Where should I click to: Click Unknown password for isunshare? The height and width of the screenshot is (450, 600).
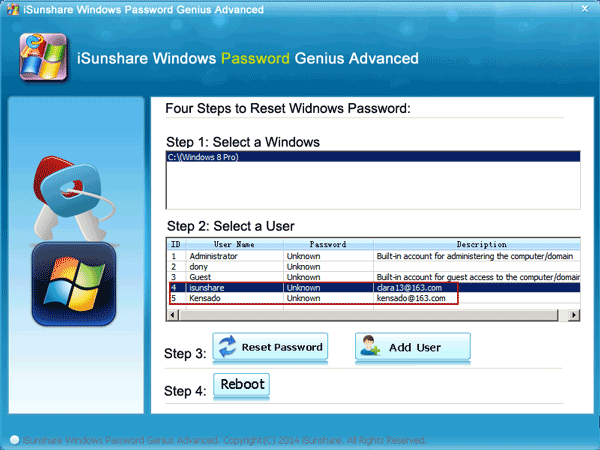pos(303,288)
